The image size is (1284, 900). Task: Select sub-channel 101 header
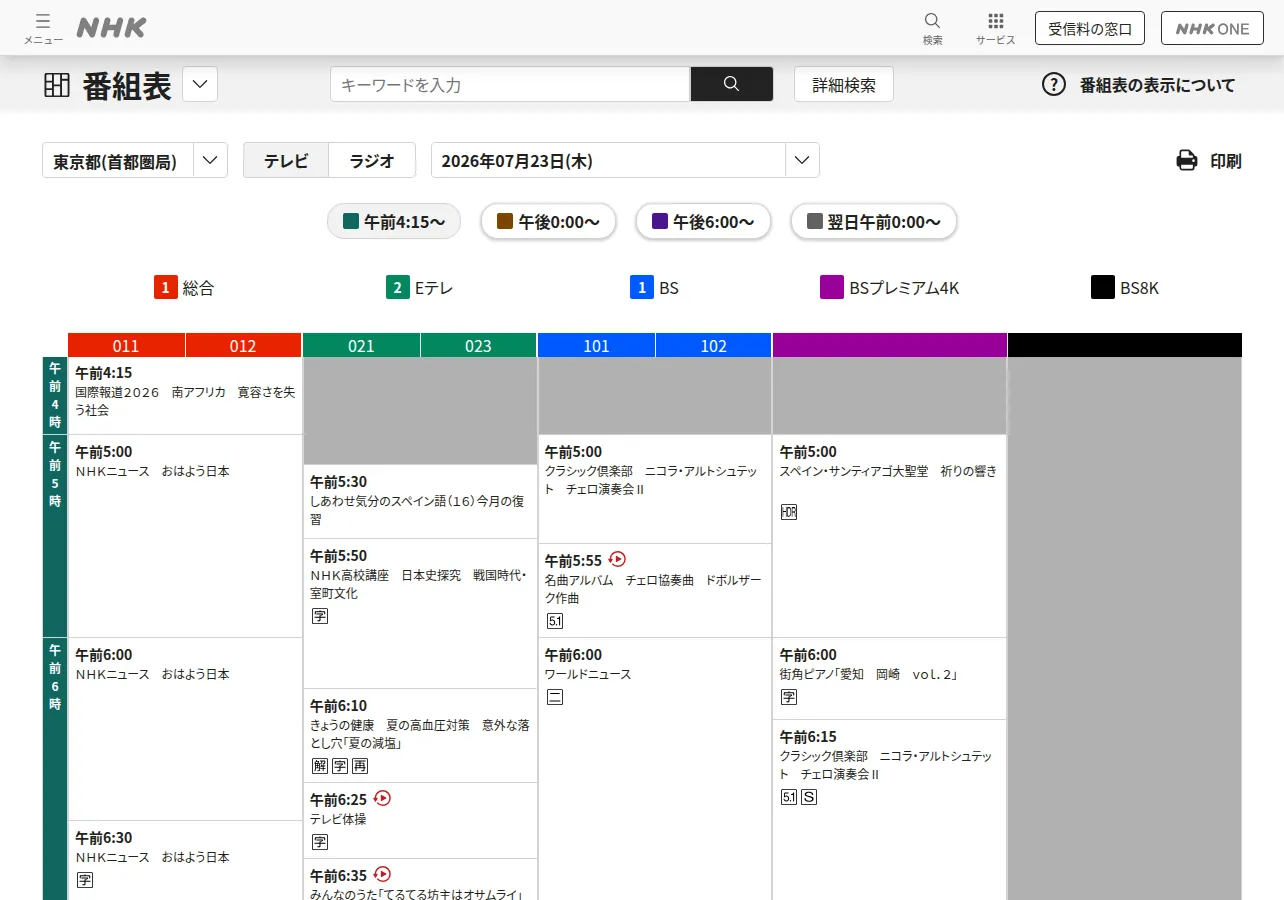click(x=596, y=345)
